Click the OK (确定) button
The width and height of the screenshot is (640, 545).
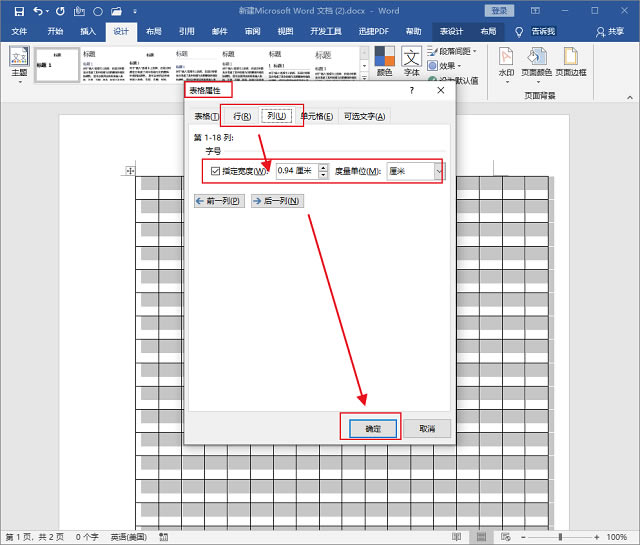pos(373,429)
